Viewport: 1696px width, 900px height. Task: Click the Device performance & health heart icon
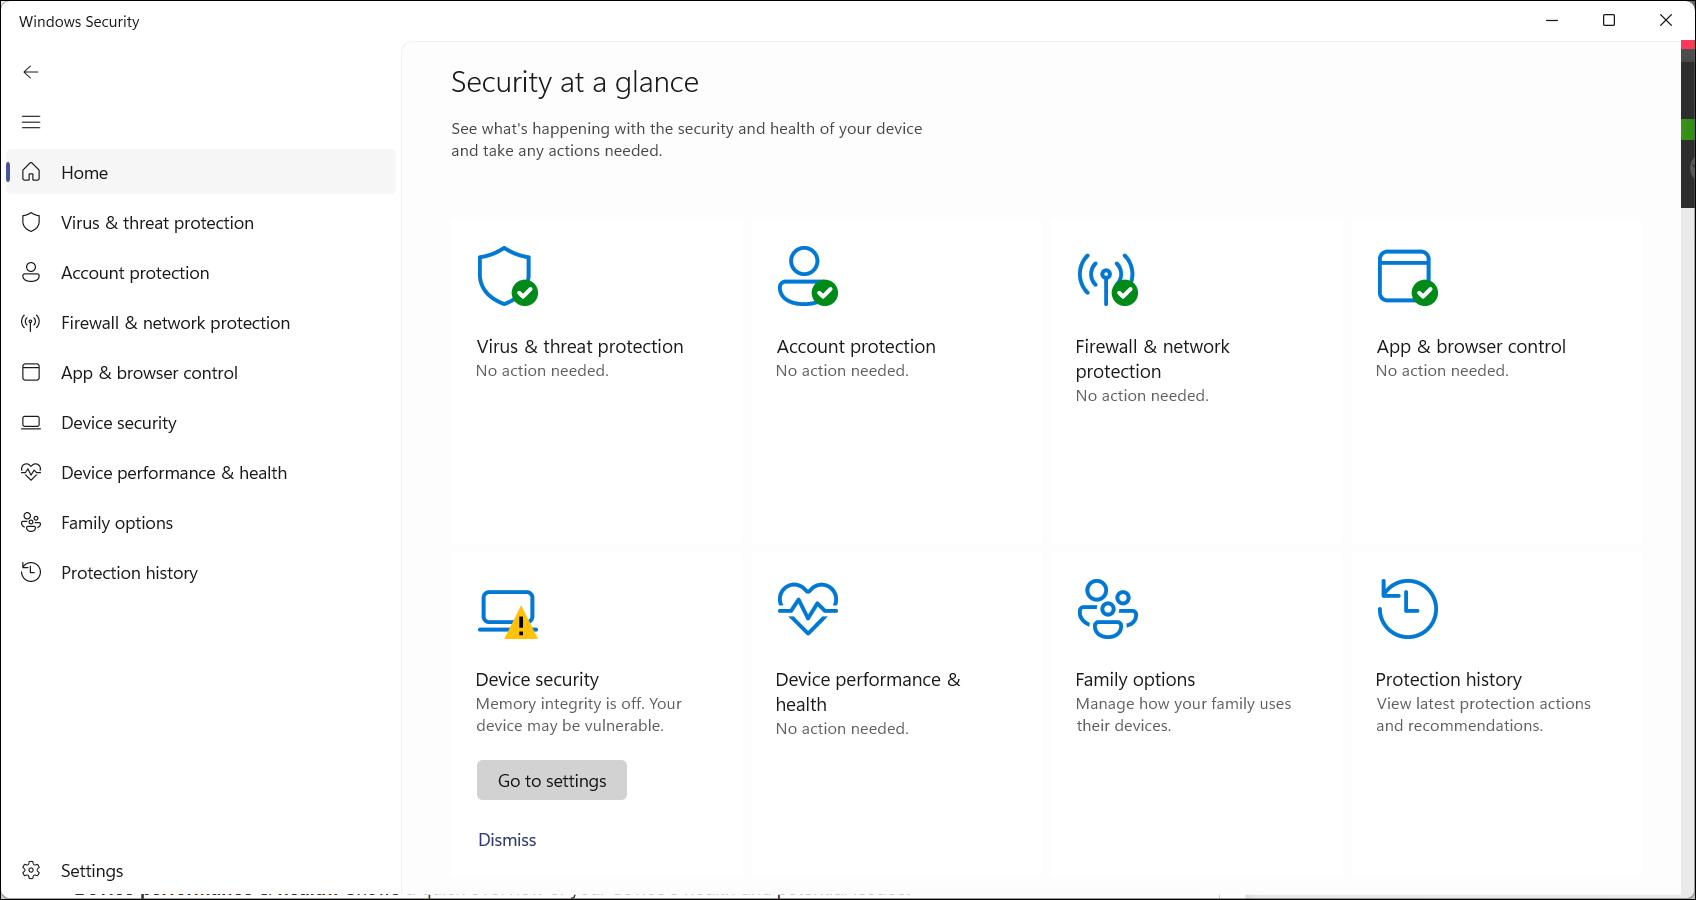[x=807, y=608]
